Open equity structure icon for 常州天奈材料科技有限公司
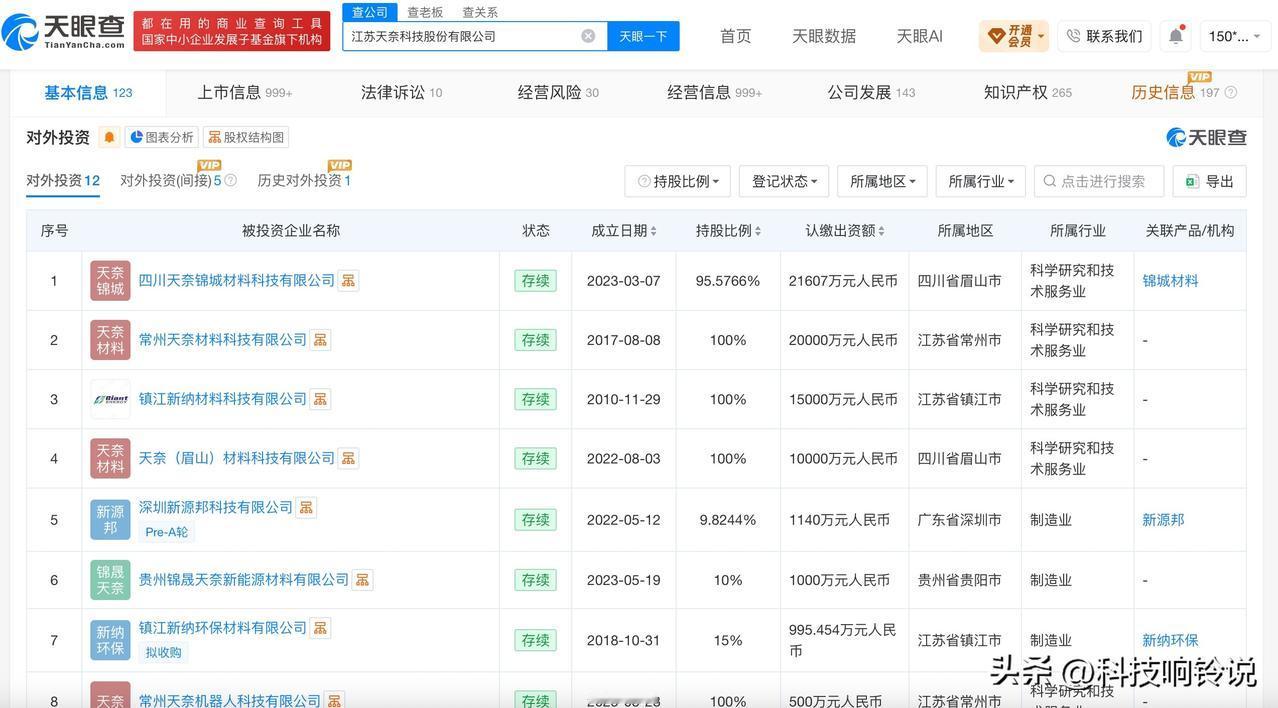The height and width of the screenshot is (708, 1278). [x=320, y=340]
